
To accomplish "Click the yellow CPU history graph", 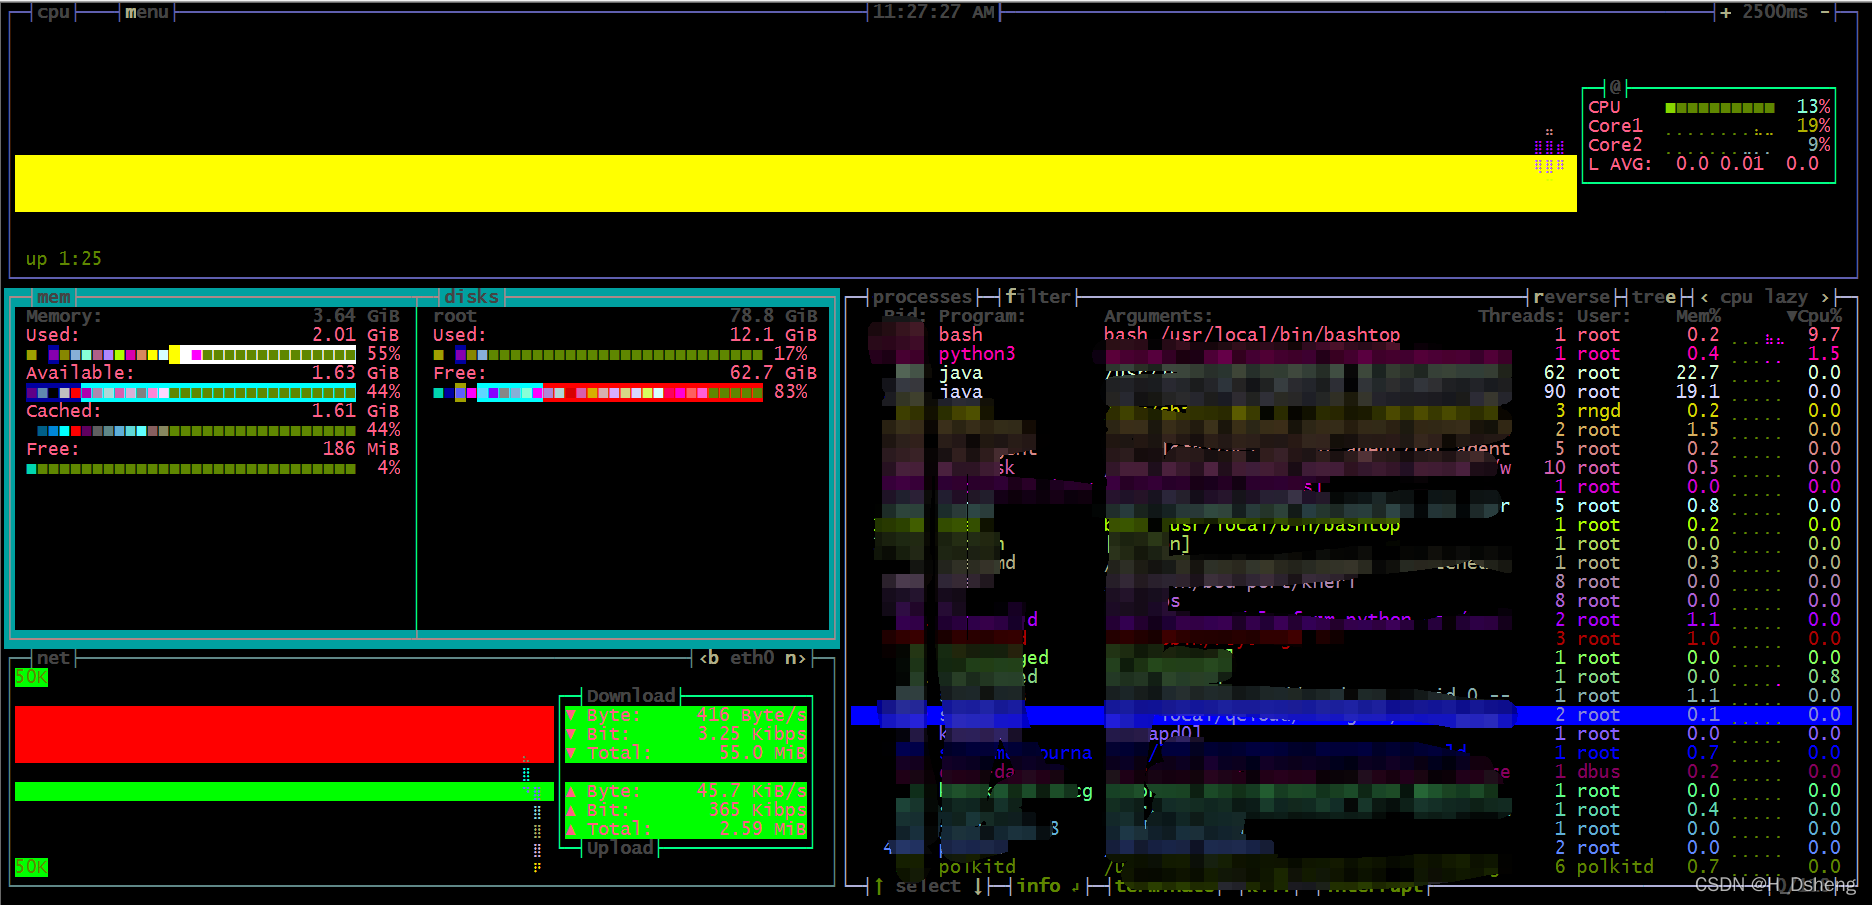I will pyautogui.click(x=796, y=183).
